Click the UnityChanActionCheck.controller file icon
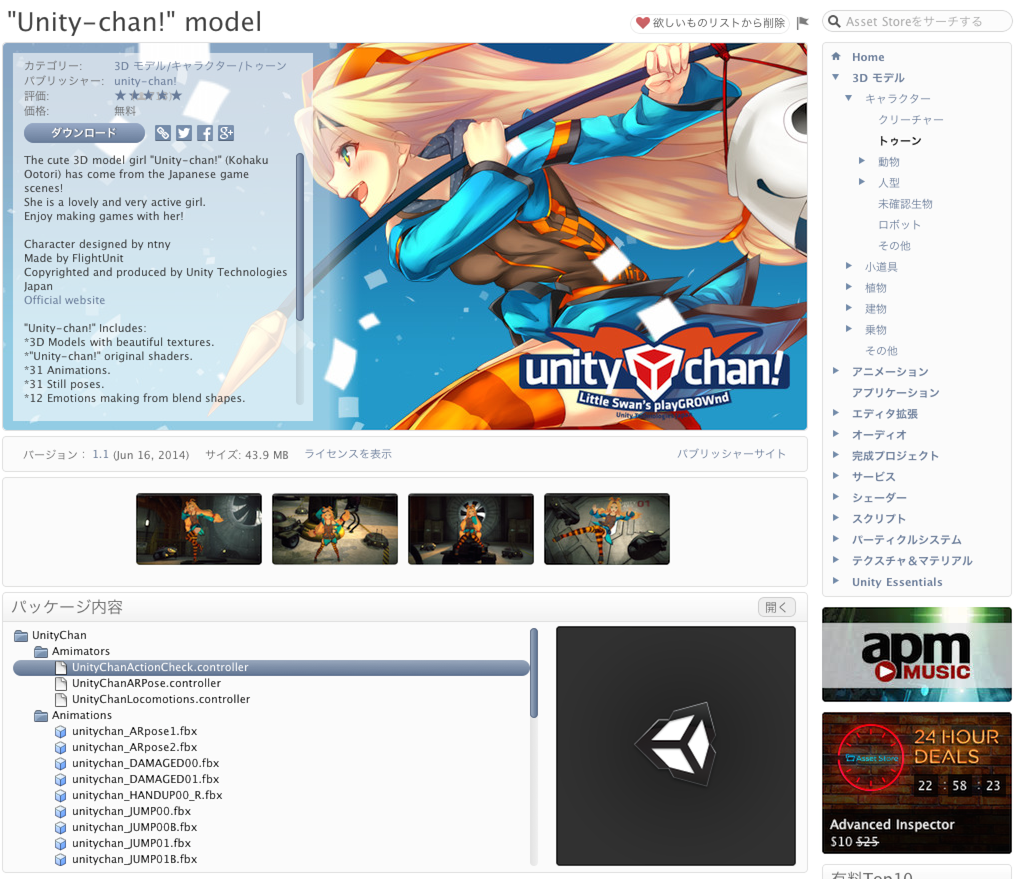 coord(61,668)
